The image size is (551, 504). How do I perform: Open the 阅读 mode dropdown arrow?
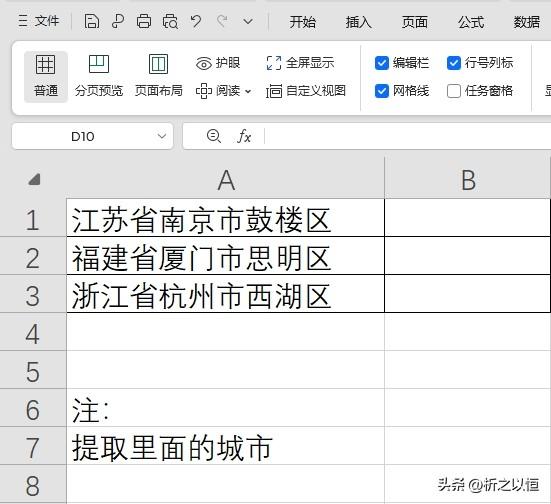[x=248, y=91]
